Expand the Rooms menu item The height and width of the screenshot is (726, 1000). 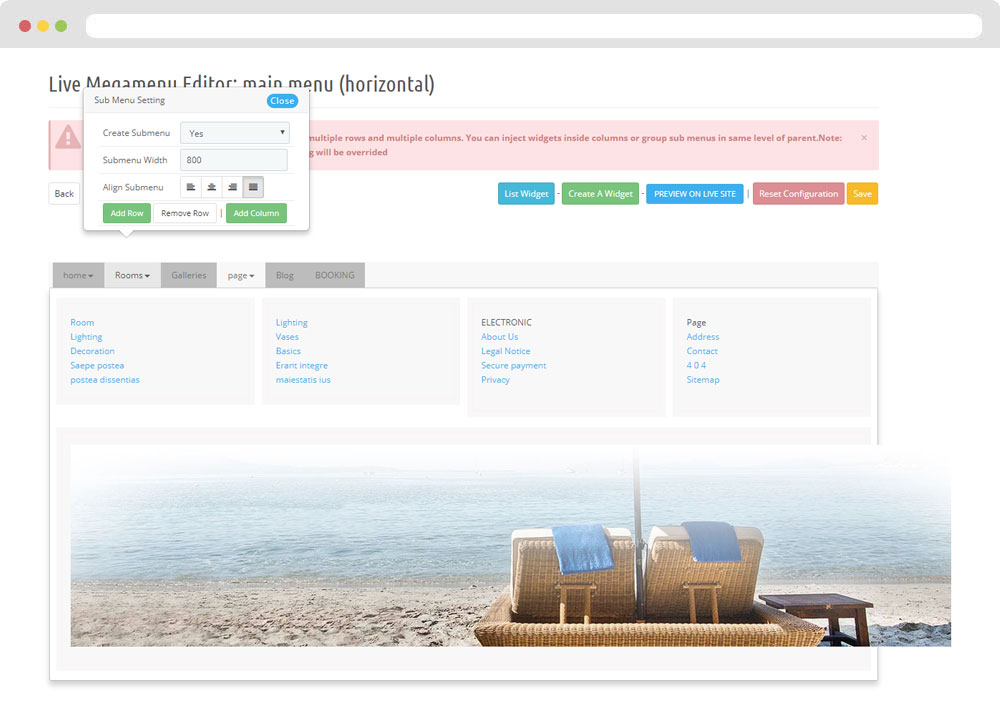pyautogui.click(x=133, y=275)
